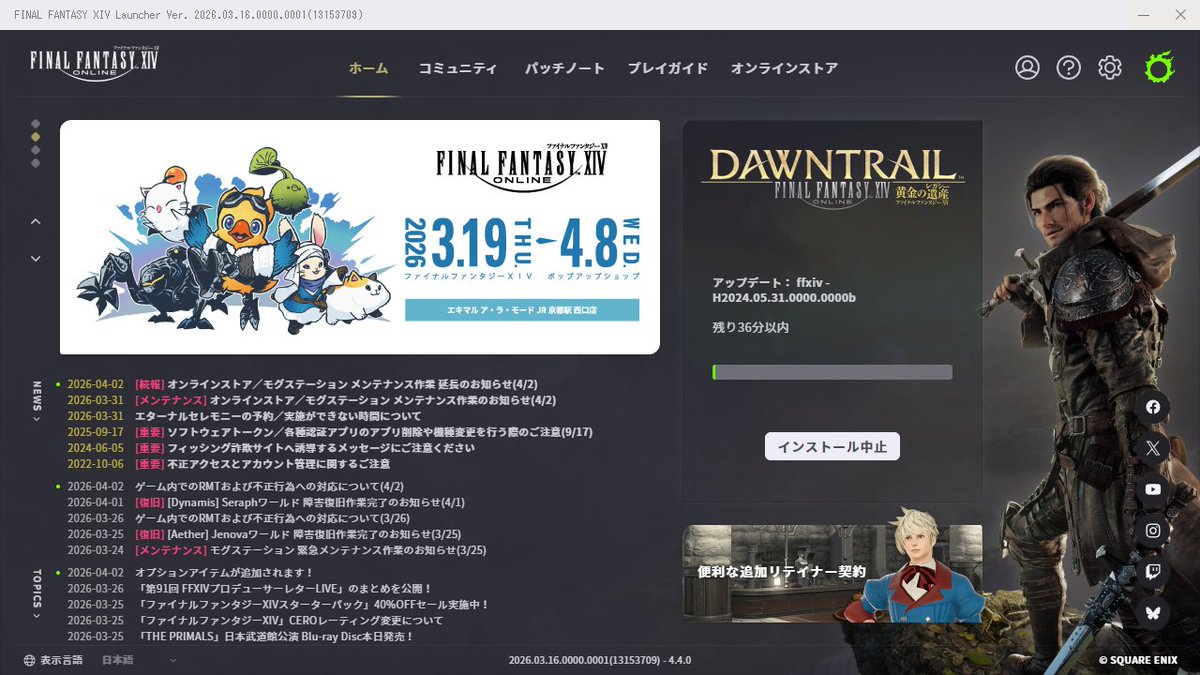The width and height of the screenshot is (1200, 675).
Task: Open the account profile icon
Action: pos(1027,67)
